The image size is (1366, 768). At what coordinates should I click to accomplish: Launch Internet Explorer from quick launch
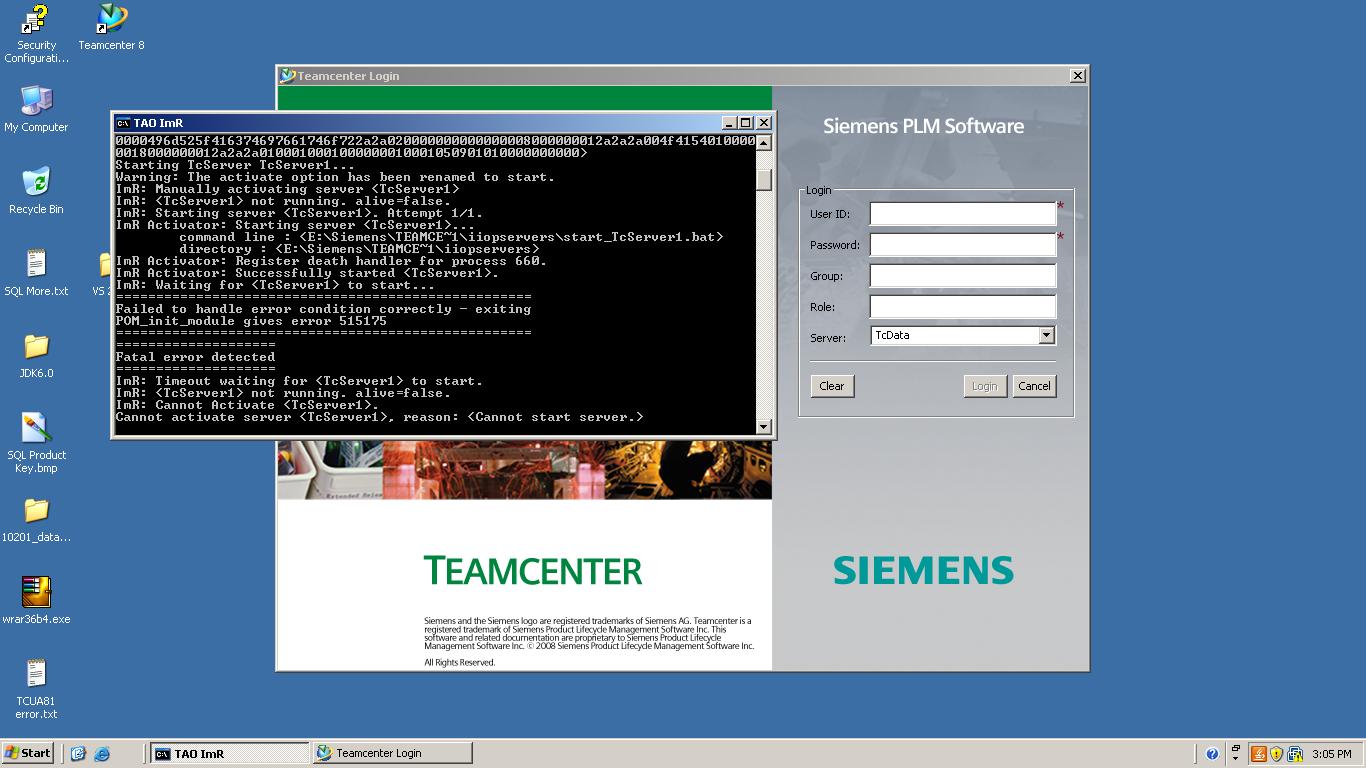[x=101, y=754]
